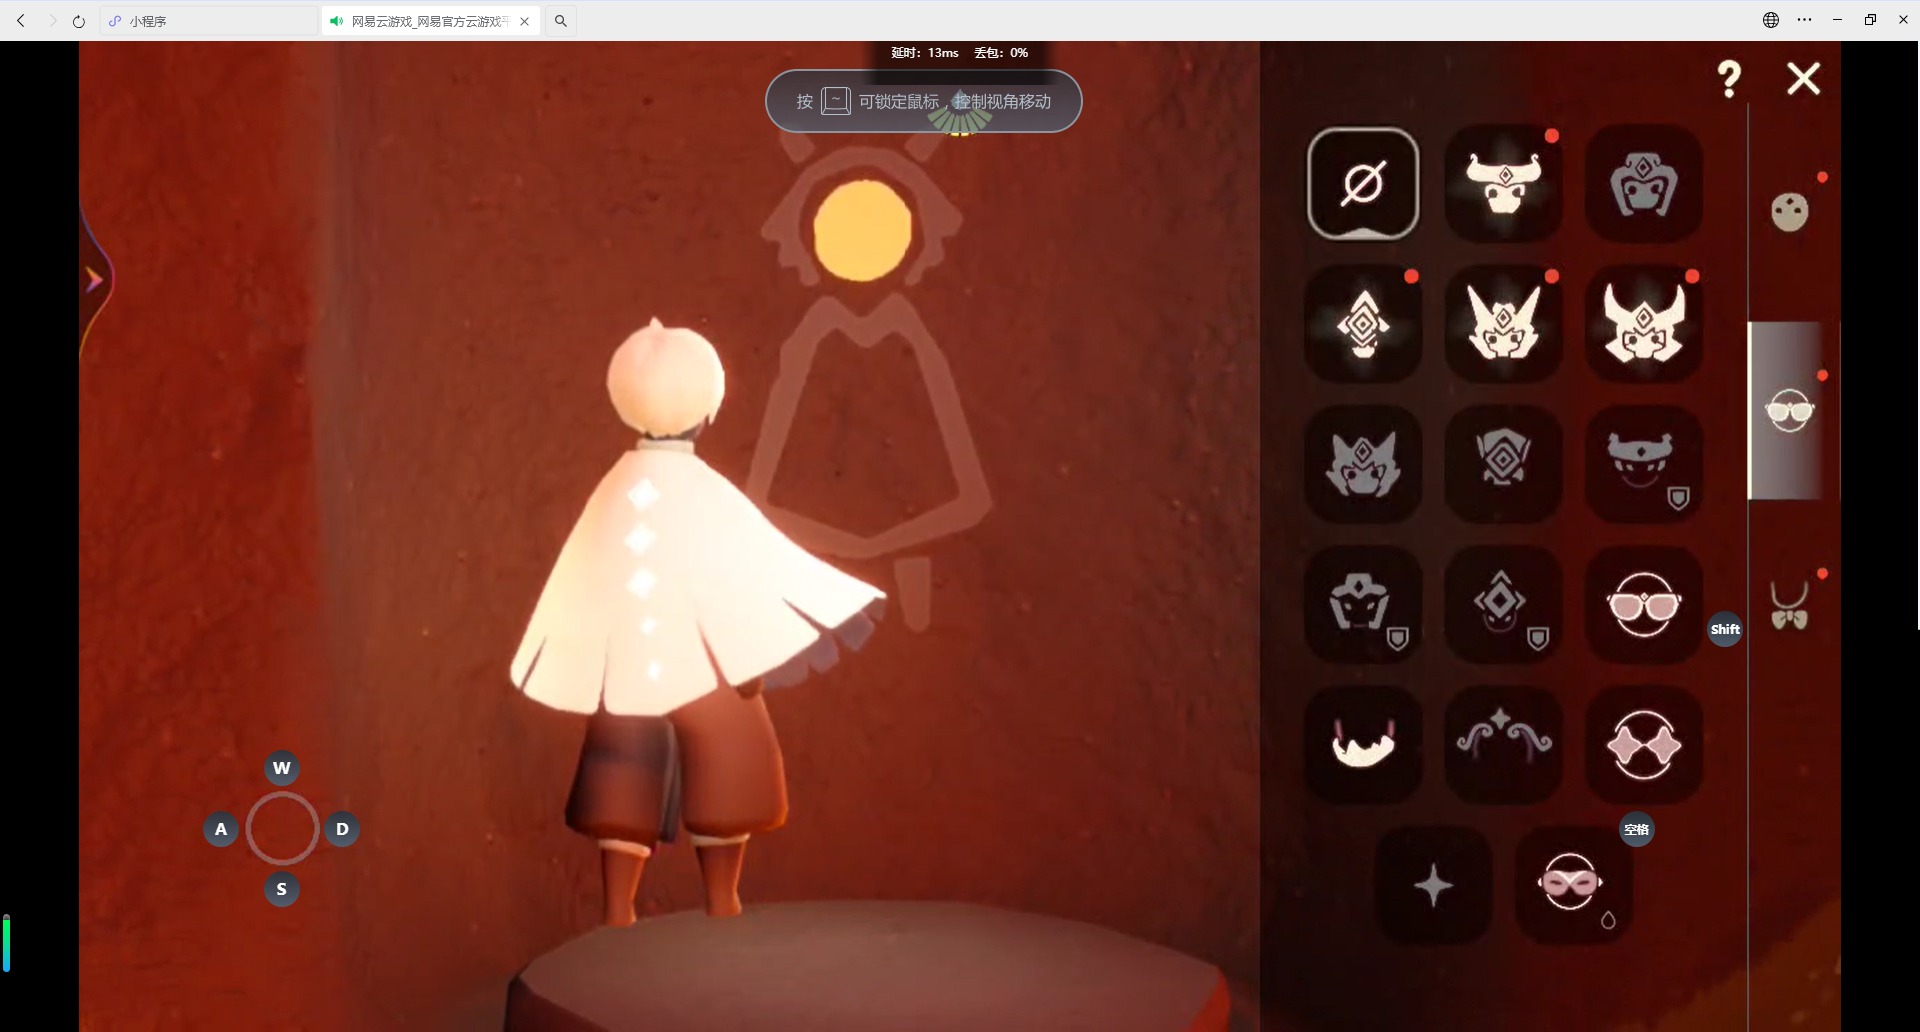
Task: Click the S movement key
Action: [x=282, y=889]
